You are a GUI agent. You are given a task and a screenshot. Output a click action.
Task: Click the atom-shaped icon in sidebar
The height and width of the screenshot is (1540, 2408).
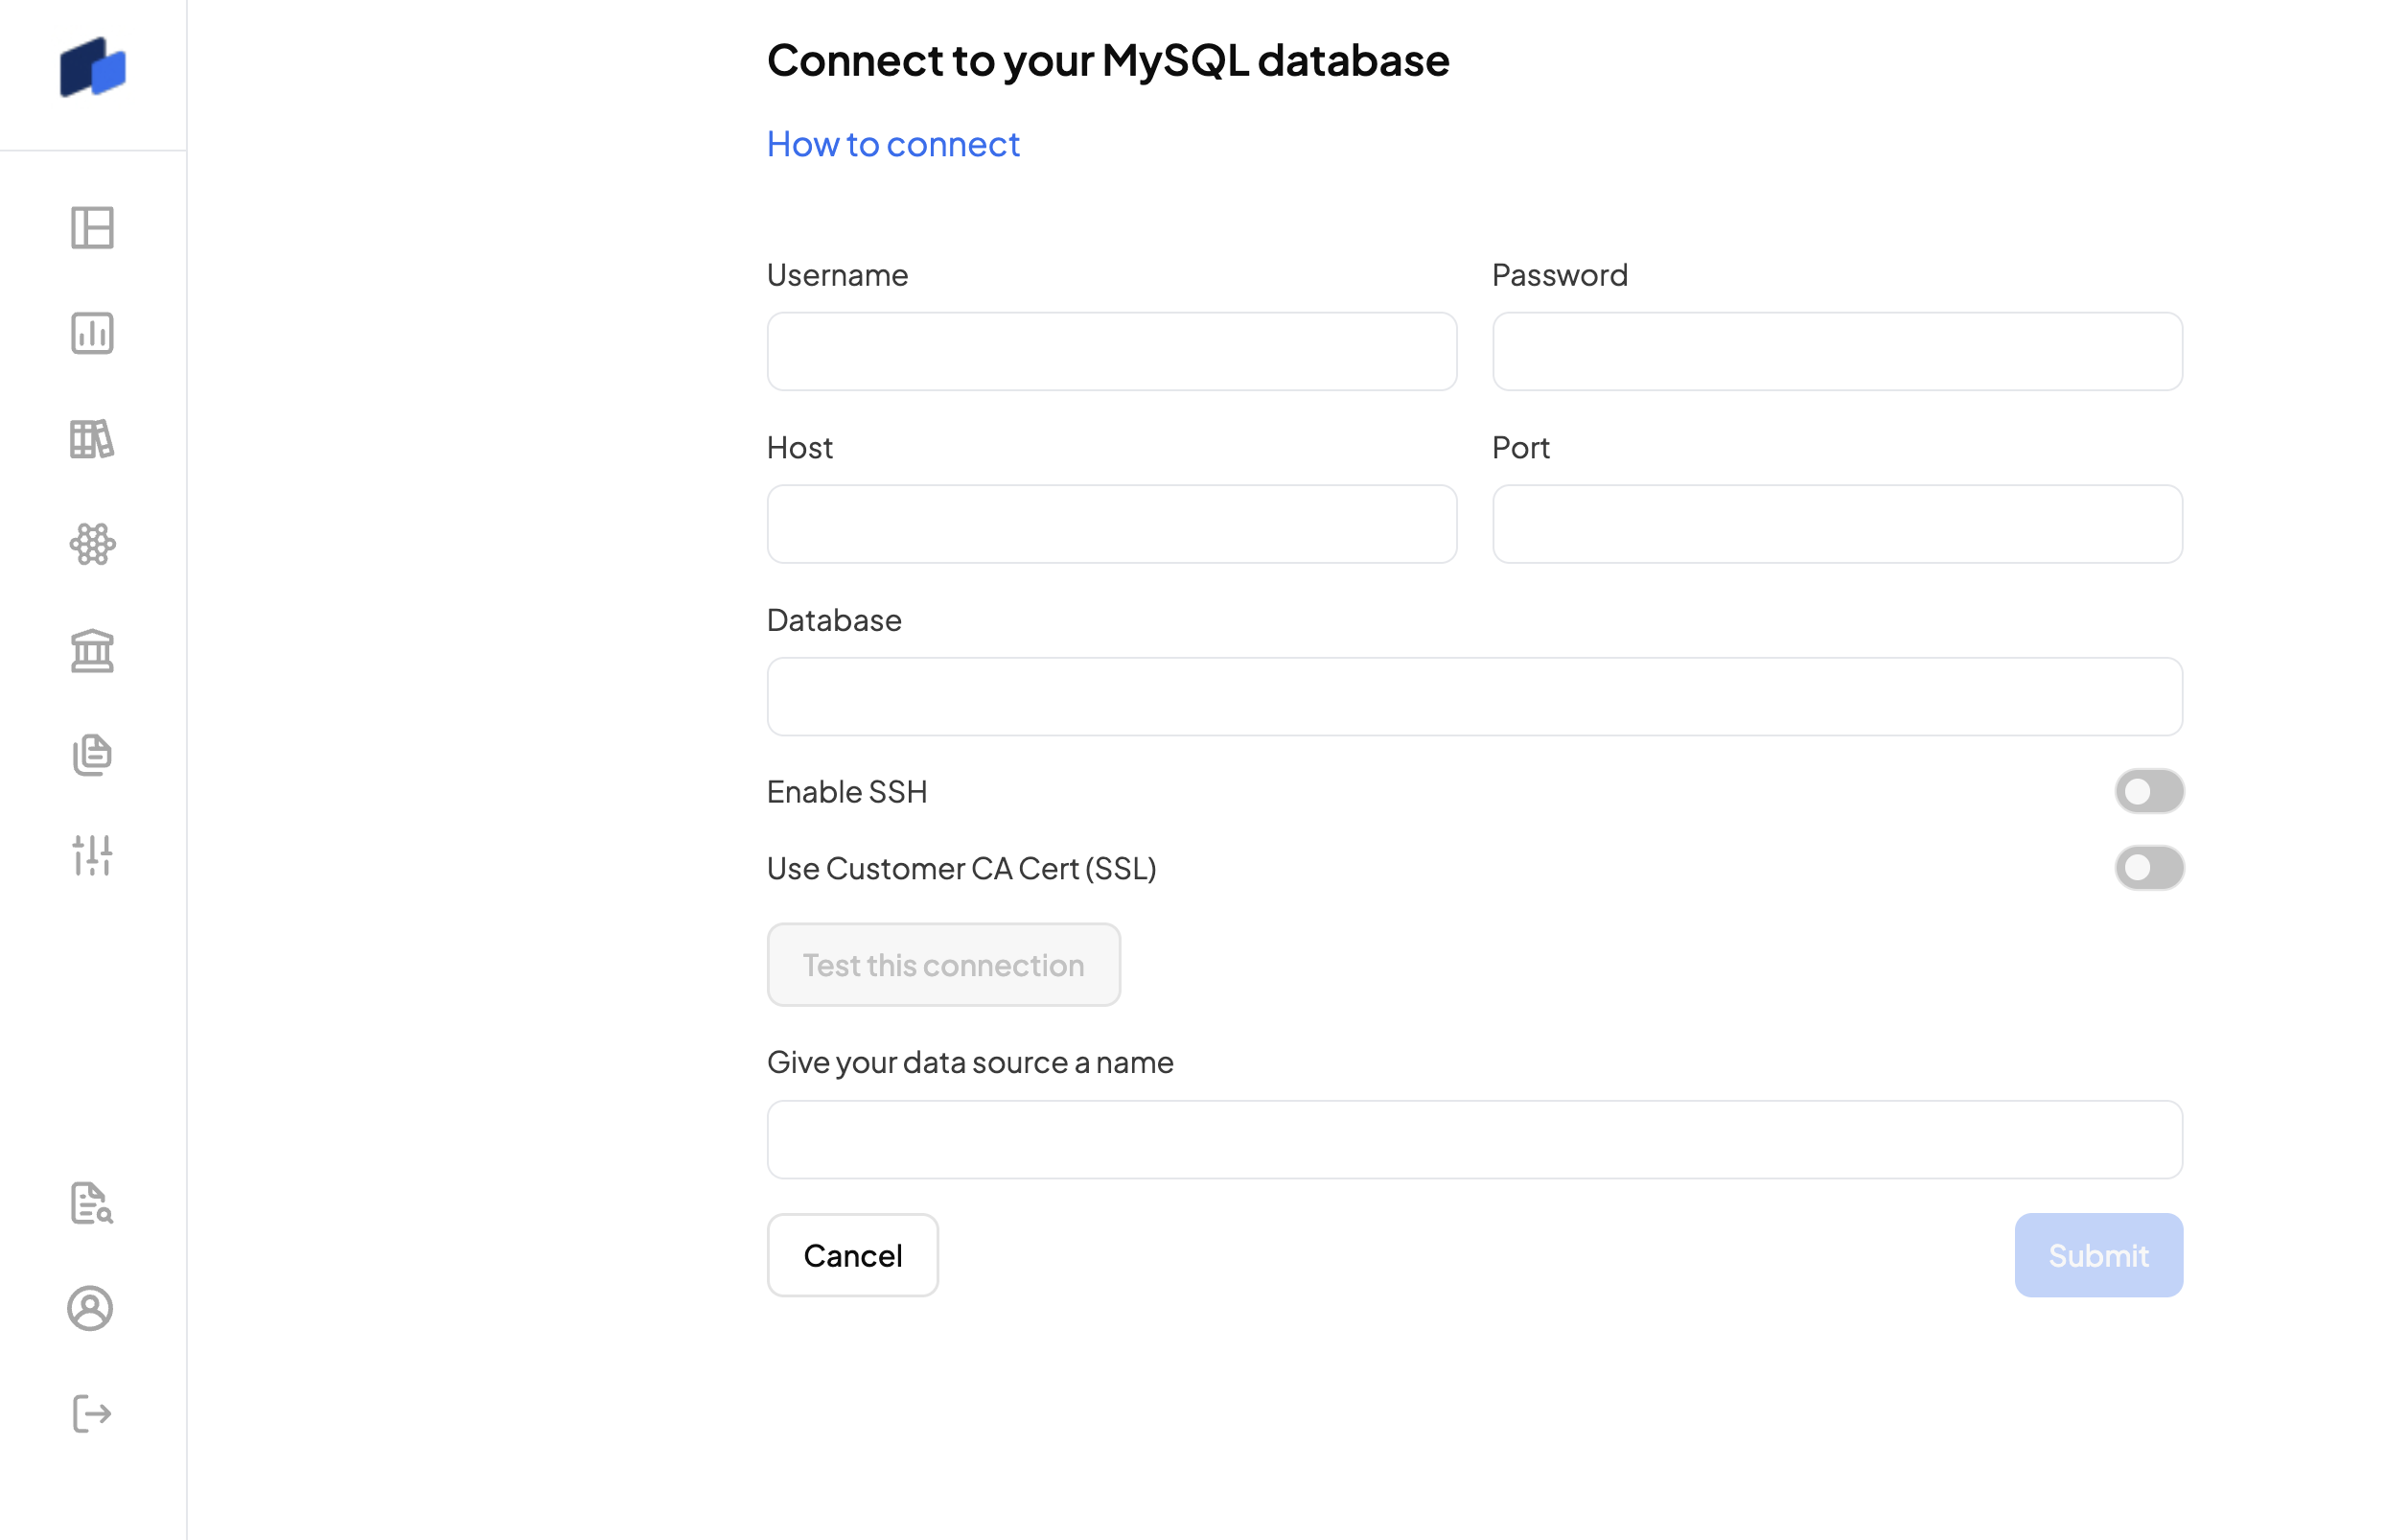tap(92, 544)
